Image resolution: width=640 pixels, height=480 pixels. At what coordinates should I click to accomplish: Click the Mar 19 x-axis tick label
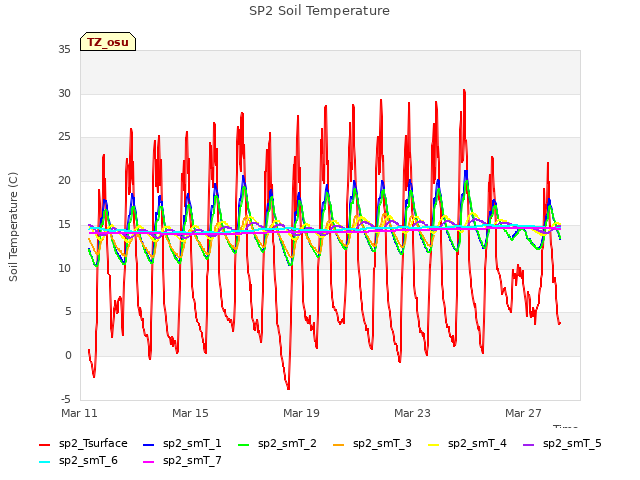pos(301,413)
